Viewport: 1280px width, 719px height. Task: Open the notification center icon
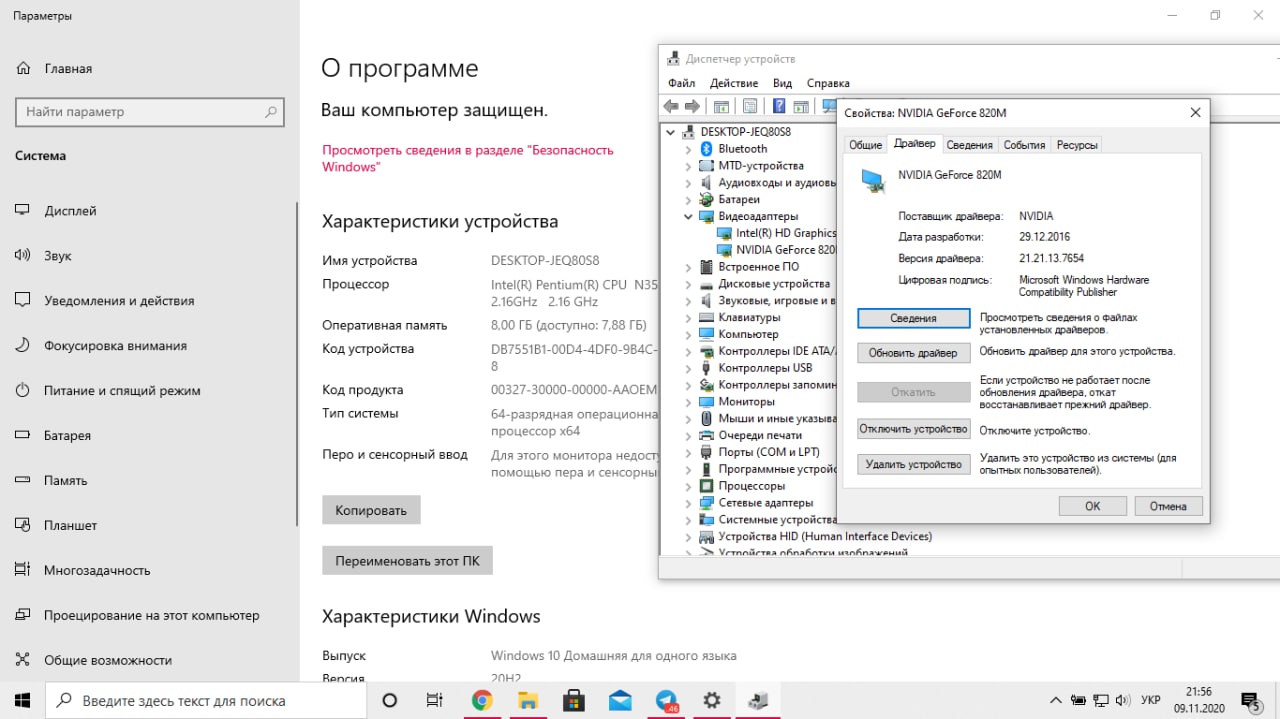[x=1251, y=700]
